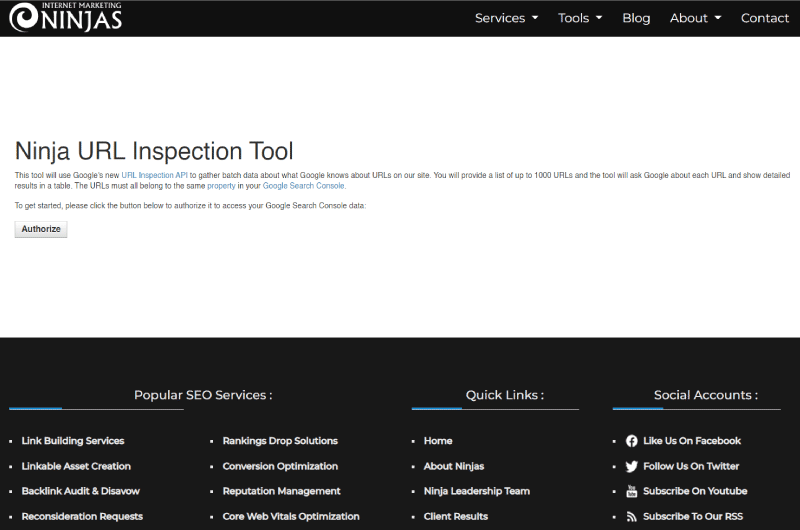Open Link Building Services

73,441
